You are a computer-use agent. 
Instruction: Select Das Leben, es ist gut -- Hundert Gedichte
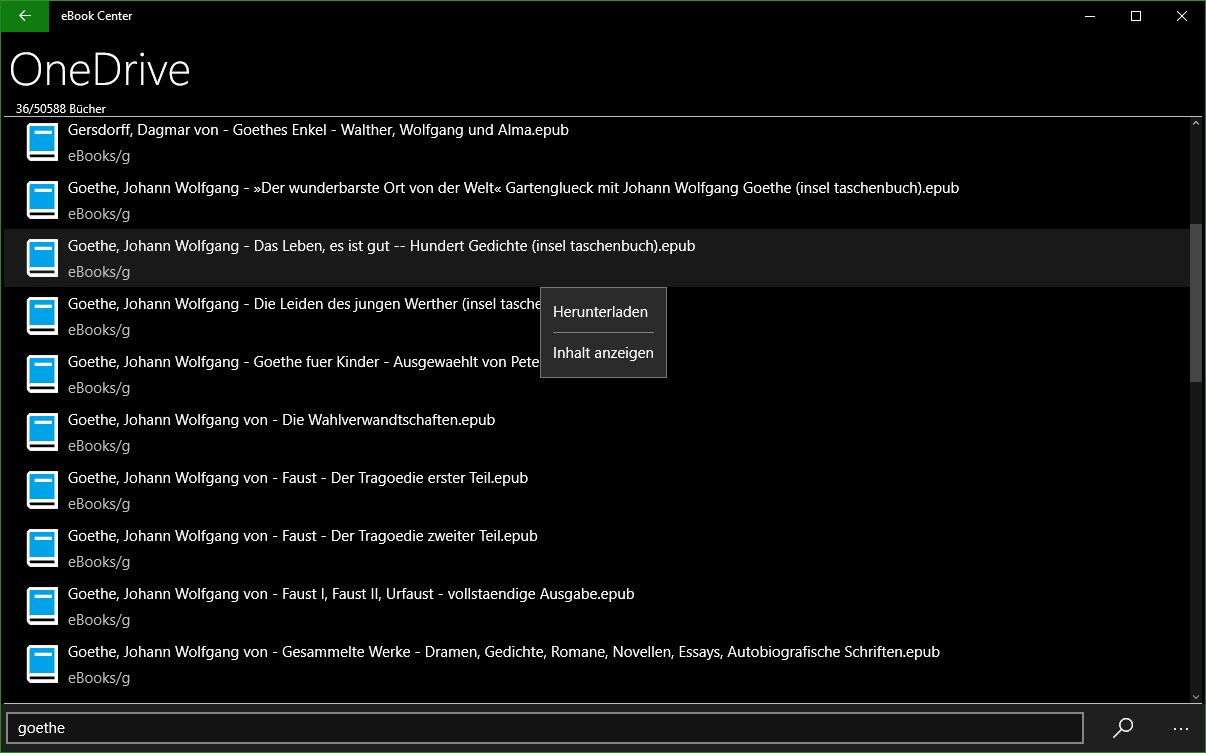point(381,246)
